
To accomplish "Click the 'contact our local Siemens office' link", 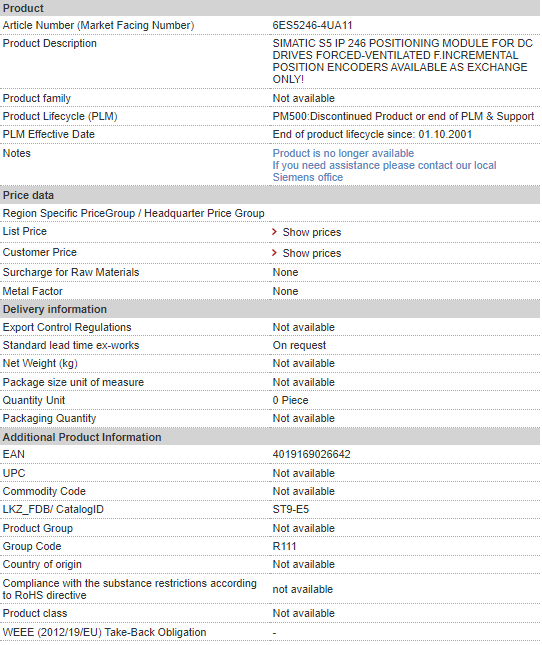I will pos(384,171).
